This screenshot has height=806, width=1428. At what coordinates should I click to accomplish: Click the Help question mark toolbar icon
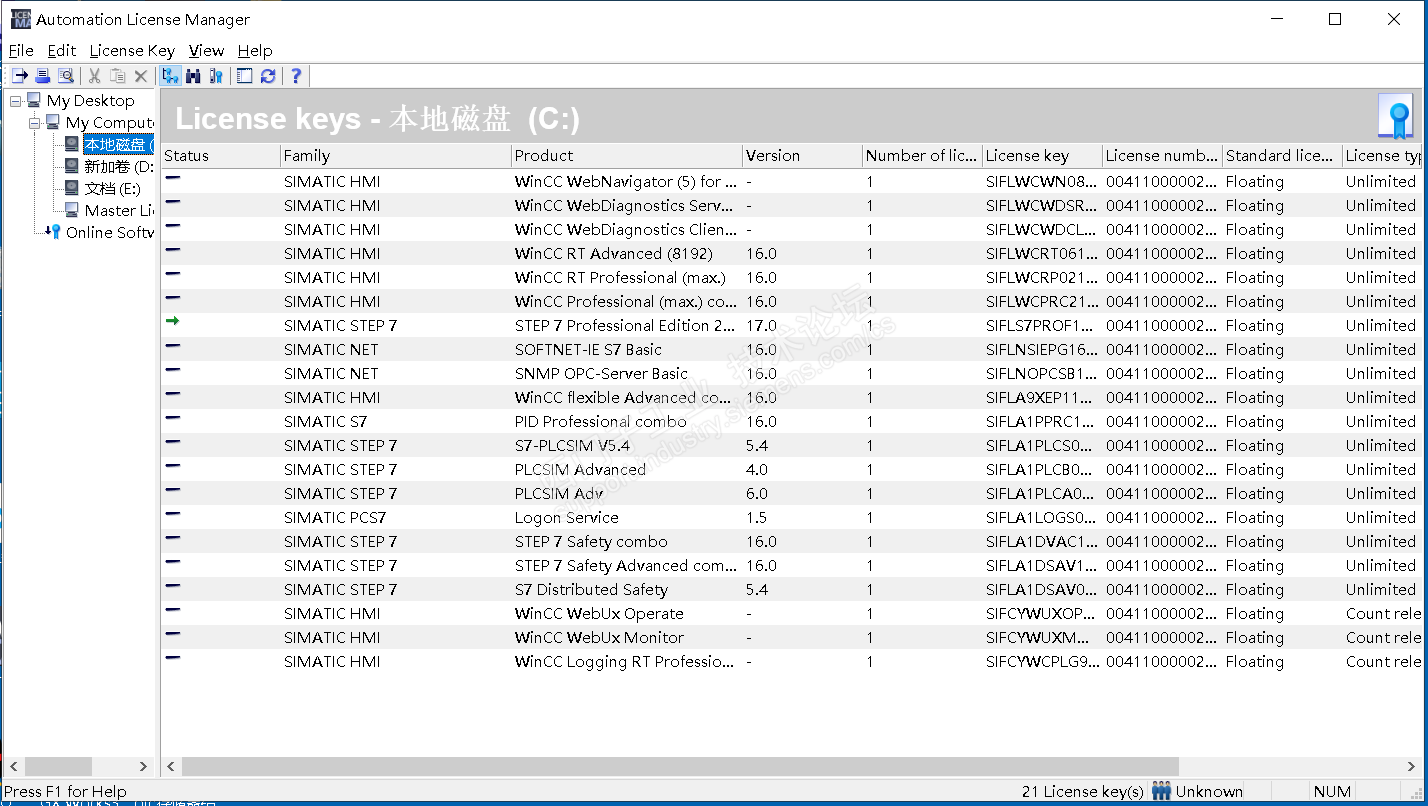pos(296,76)
